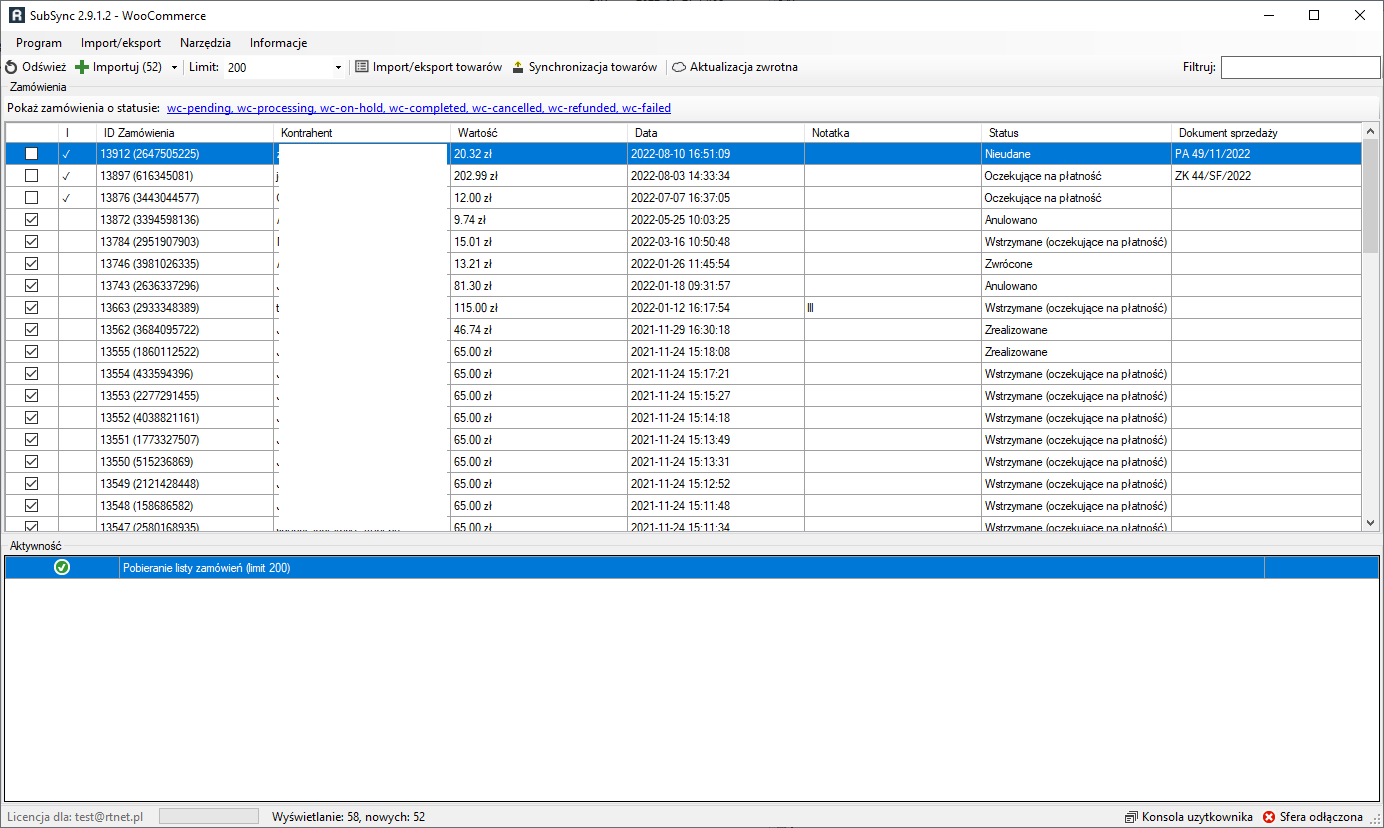Viewport: 1384px width, 828px height.
Task: Click the Zwrócone status cell
Action: point(1076,264)
